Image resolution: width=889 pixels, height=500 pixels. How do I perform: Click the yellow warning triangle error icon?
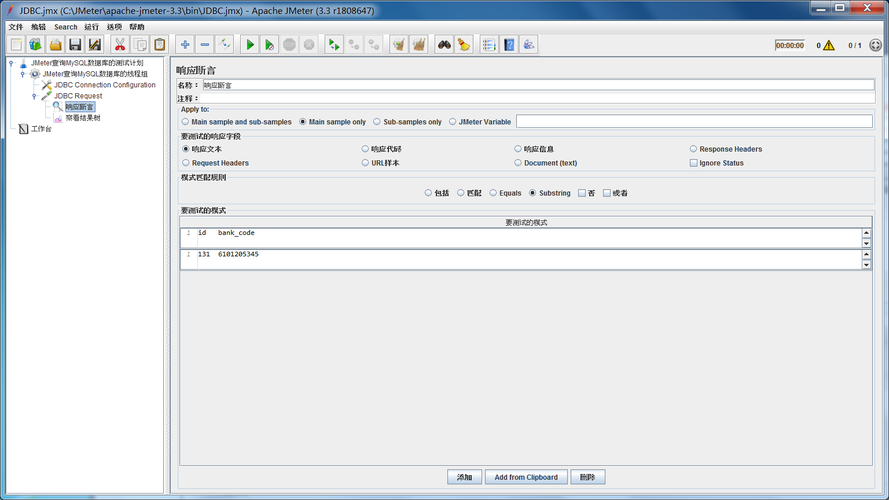pos(828,45)
